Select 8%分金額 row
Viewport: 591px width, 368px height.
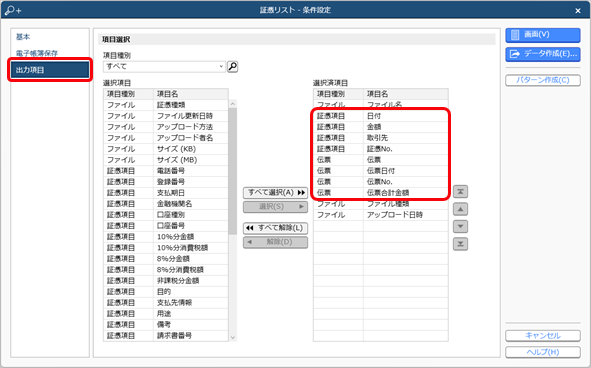[x=166, y=259]
